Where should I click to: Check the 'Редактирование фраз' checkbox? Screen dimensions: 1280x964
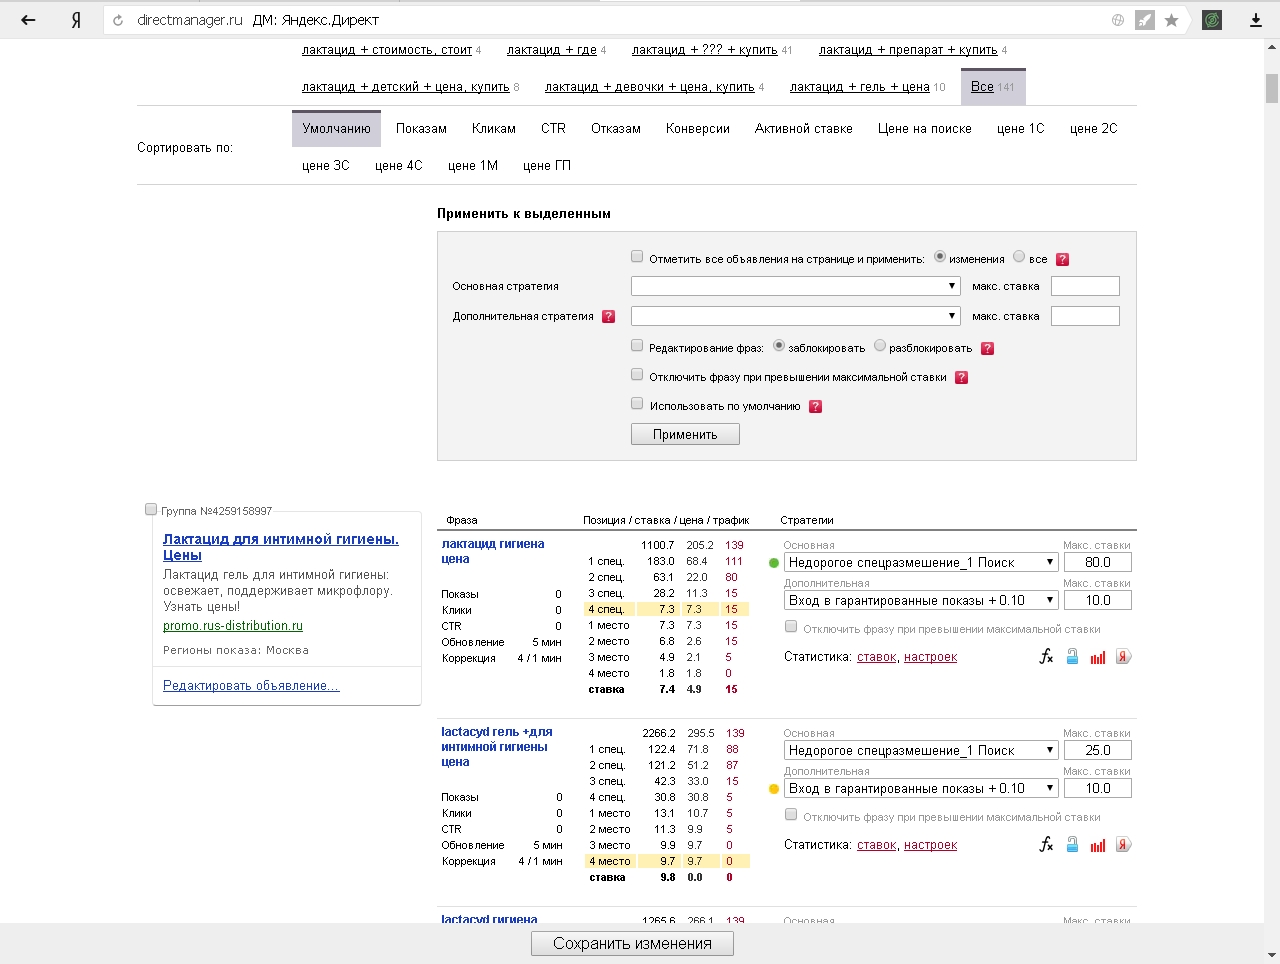637,346
